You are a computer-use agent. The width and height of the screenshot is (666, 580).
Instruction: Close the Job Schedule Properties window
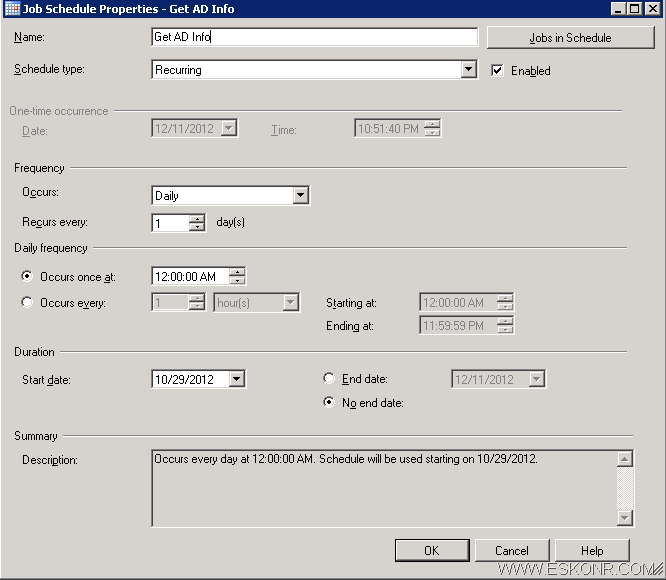(x=652, y=8)
